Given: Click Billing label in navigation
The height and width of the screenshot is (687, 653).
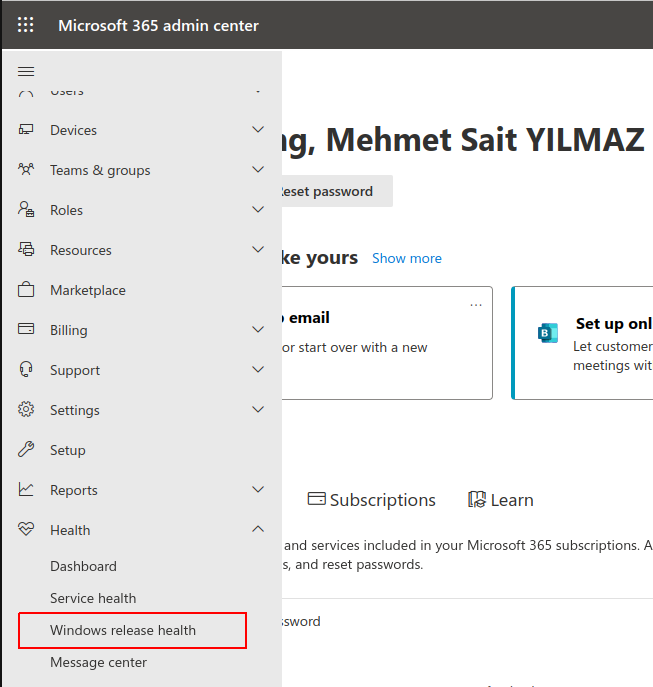Looking at the screenshot, I should (69, 330).
